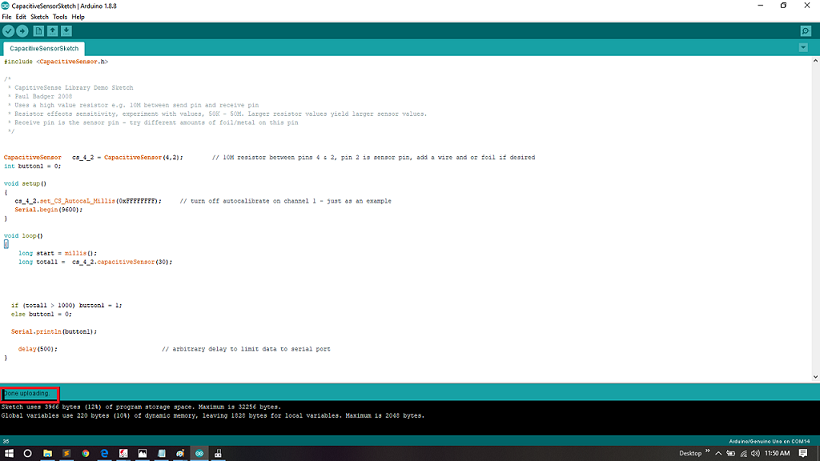Create a new sketch with the New icon

39,31
